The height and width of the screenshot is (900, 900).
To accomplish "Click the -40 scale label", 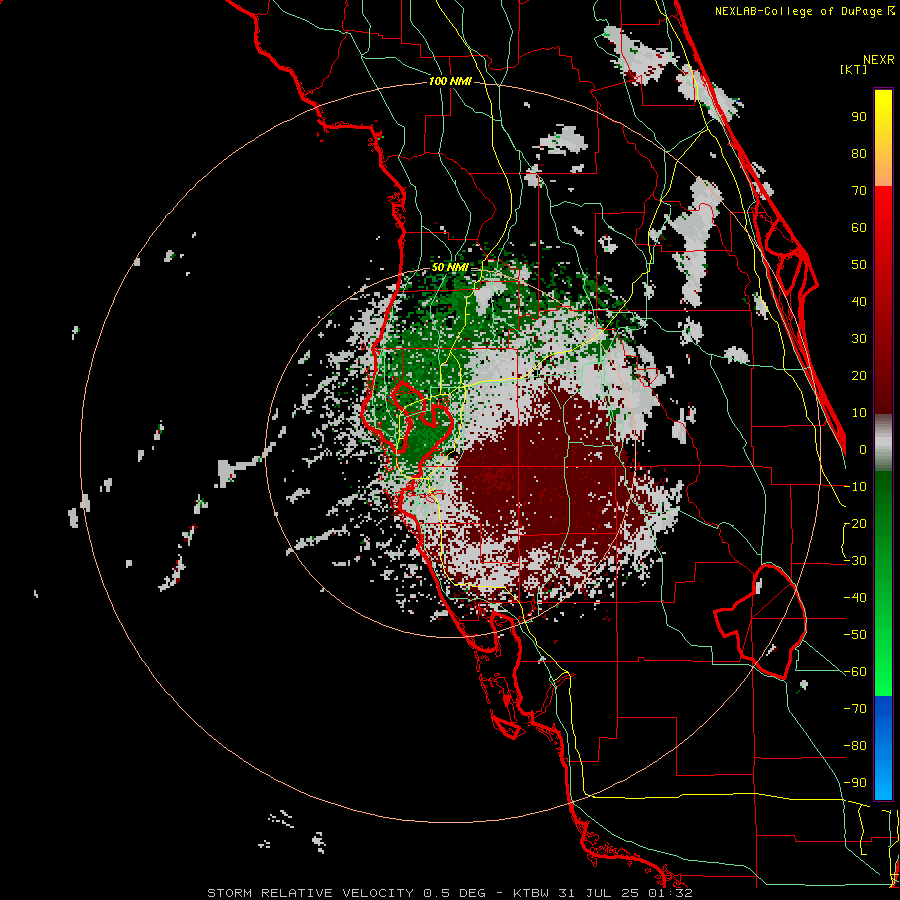I will (x=855, y=598).
